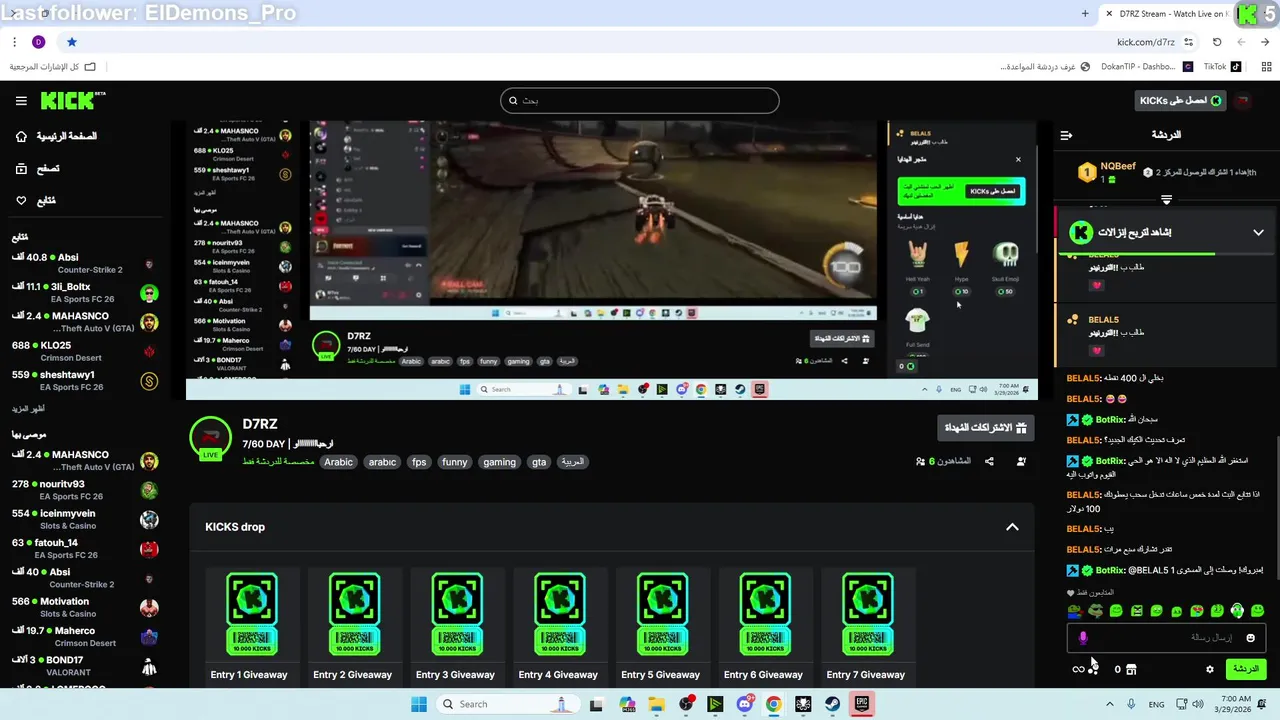The height and width of the screenshot is (720, 1280).
Task: Reload the page in browser toolbar
Action: [x=1217, y=42]
